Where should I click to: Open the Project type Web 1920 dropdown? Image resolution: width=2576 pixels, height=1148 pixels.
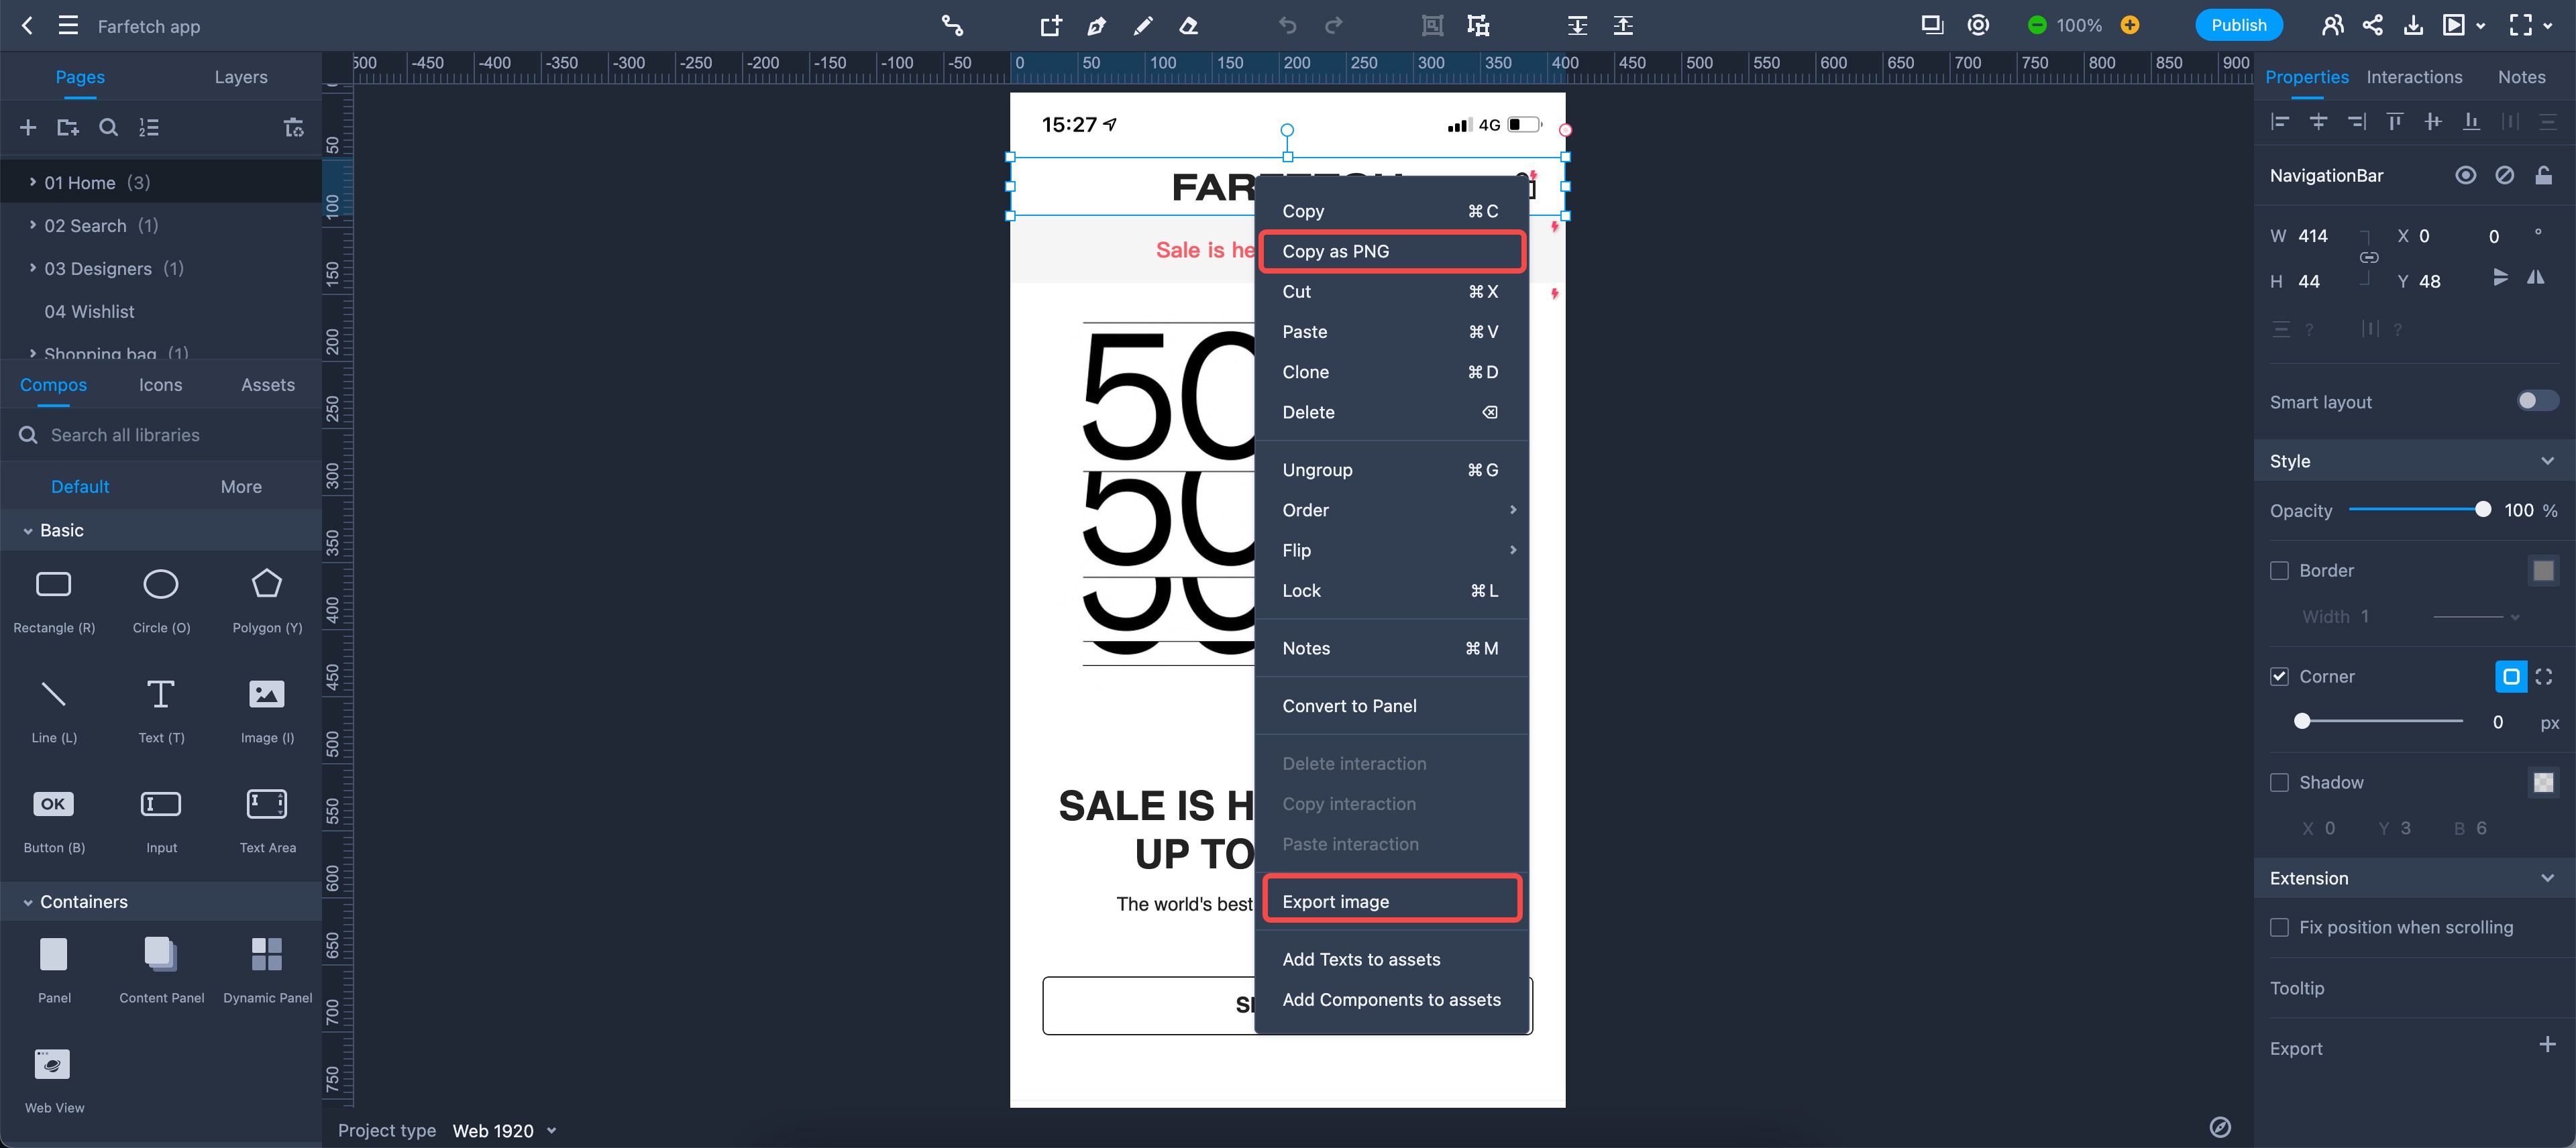point(504,1131)
